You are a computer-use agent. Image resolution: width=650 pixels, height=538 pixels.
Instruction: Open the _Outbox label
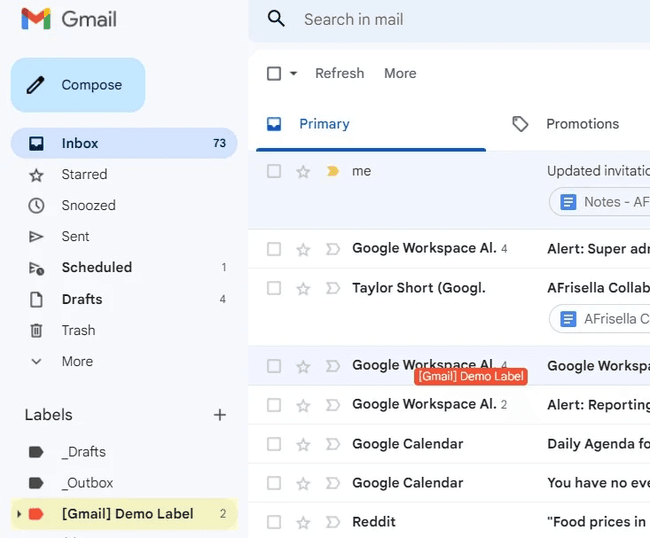click(124, 483)
